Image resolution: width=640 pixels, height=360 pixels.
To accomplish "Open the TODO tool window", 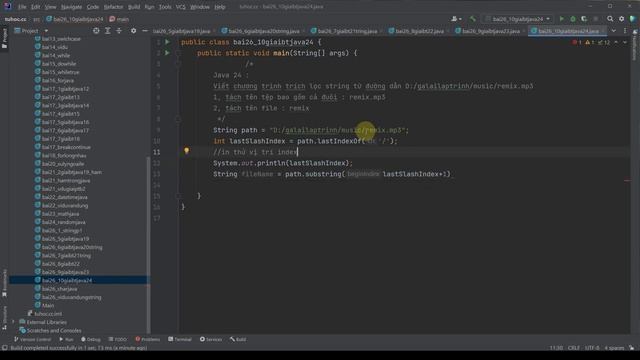I will pos(118,339).
